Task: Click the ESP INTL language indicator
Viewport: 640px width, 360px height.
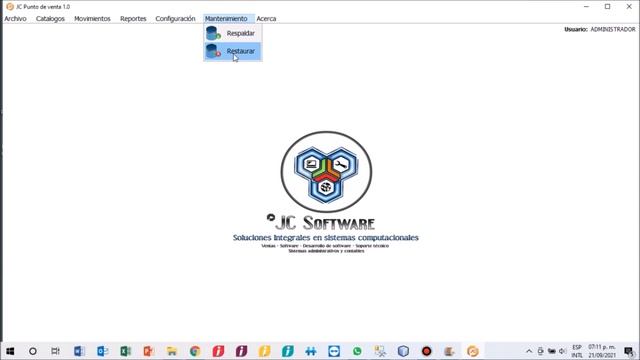Action: tap(577, 351)
